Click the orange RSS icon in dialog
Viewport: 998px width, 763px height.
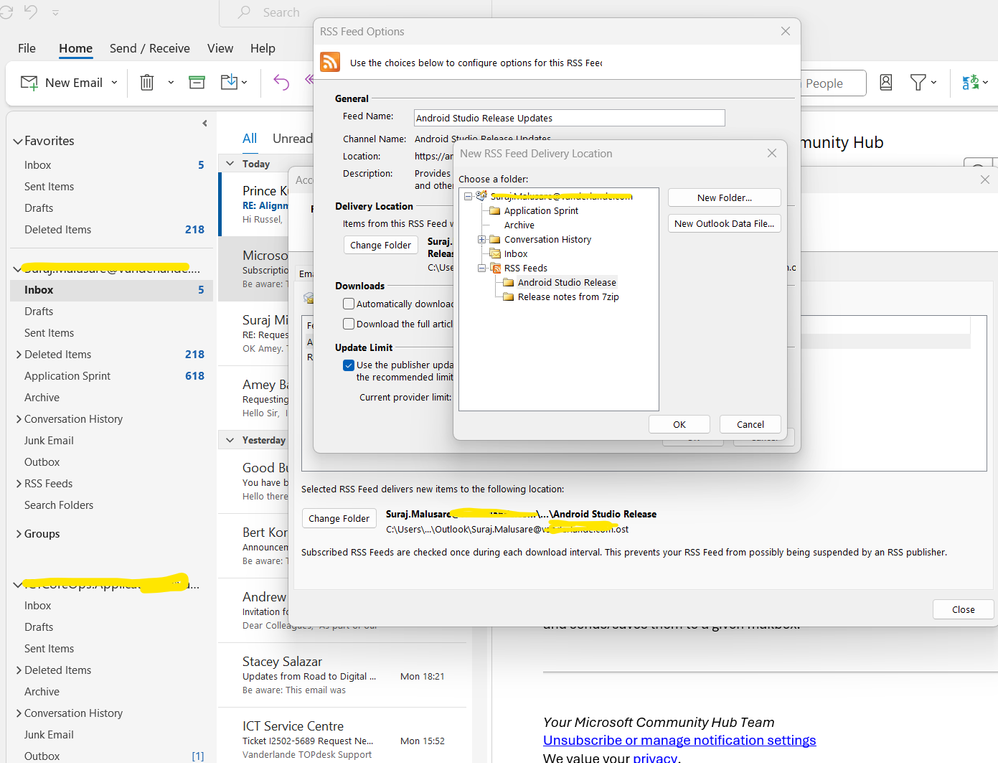[x=330, y=62]
